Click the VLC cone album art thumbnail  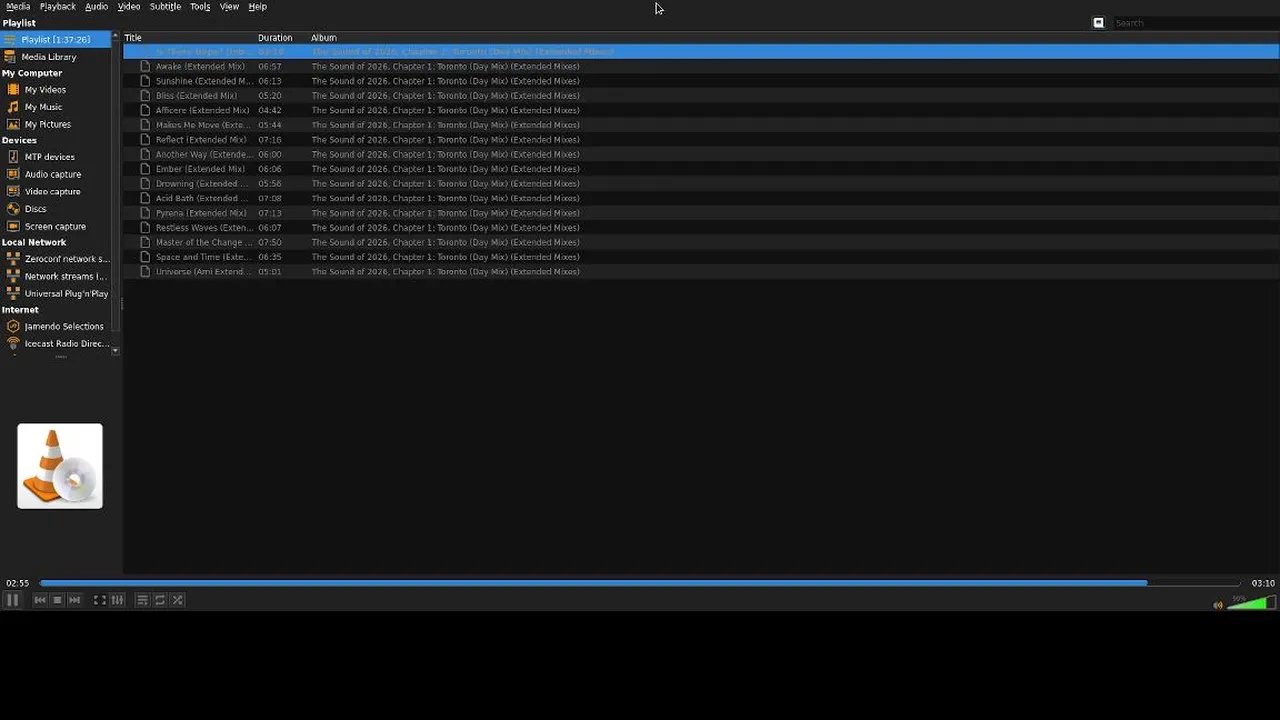tap(60, 466)
